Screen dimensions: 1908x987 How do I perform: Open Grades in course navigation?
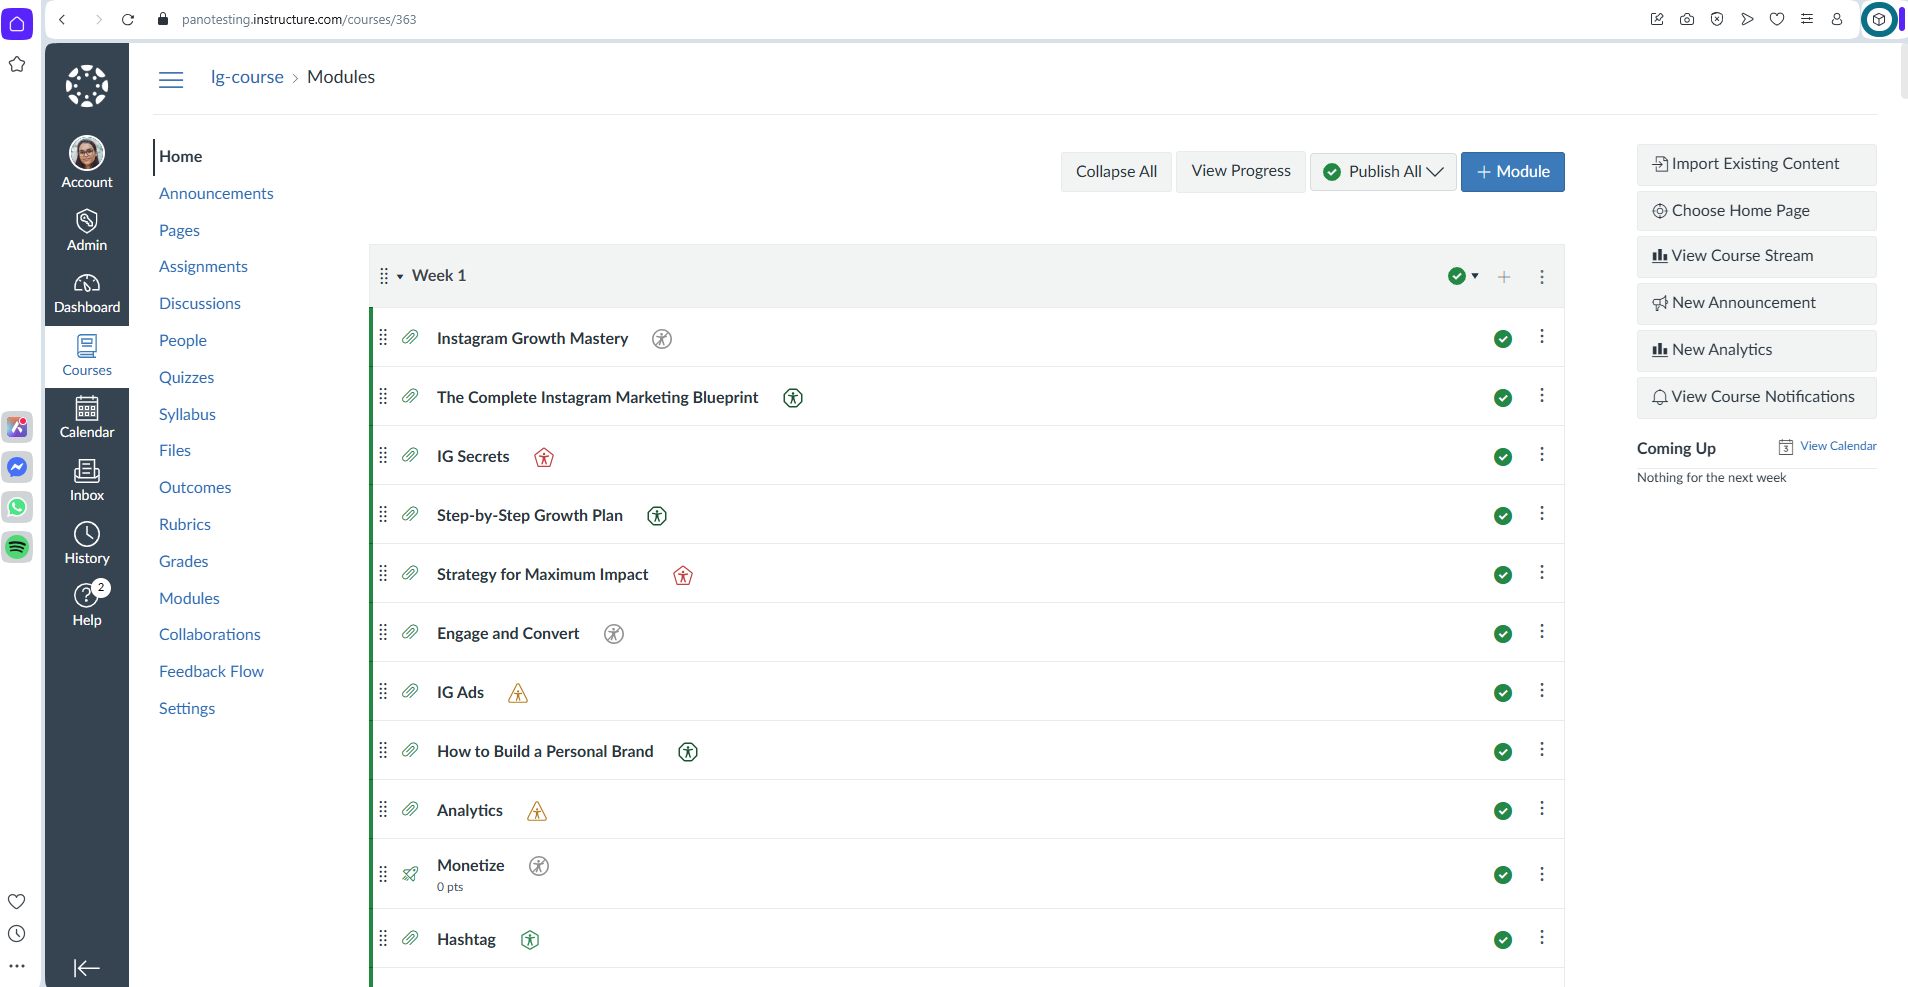pyautogui.click(x=184, y=562)
